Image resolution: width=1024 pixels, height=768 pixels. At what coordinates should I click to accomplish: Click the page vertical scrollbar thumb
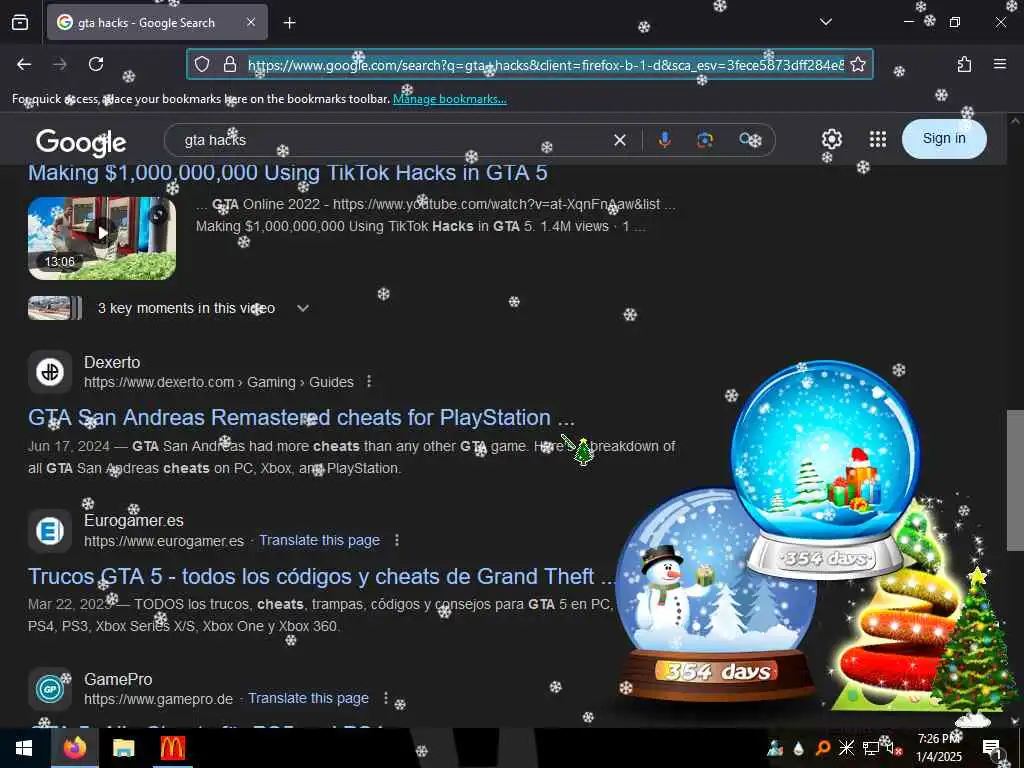1015,481
